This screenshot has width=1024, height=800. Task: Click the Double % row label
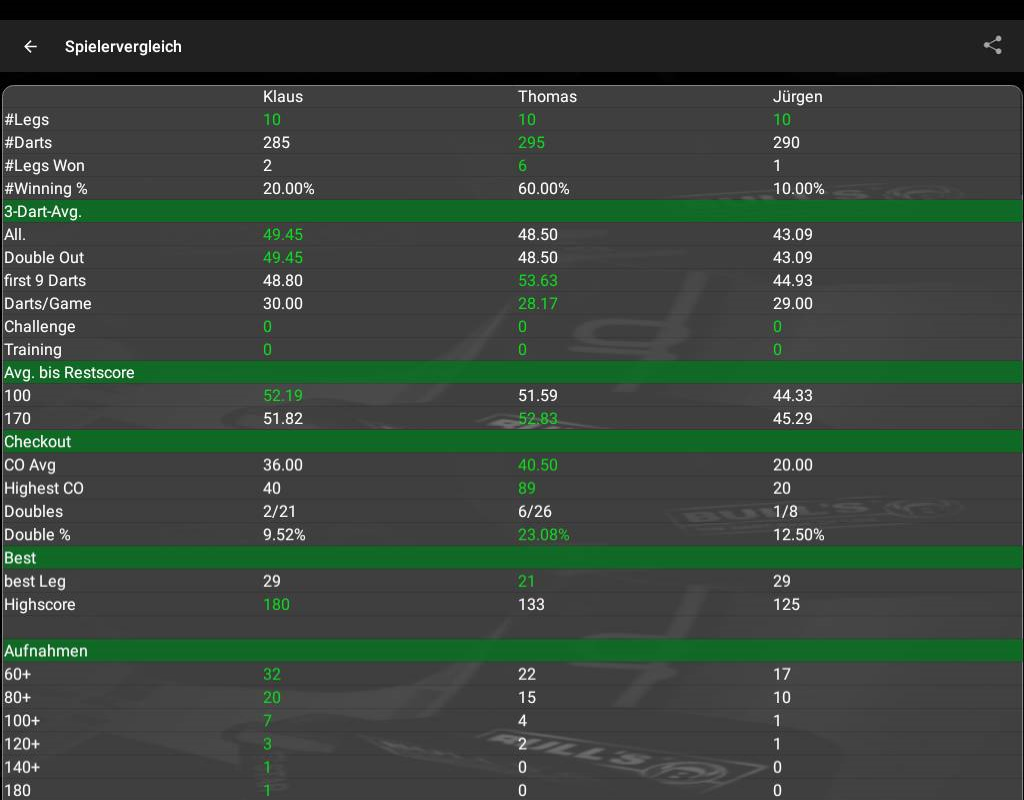37,535
